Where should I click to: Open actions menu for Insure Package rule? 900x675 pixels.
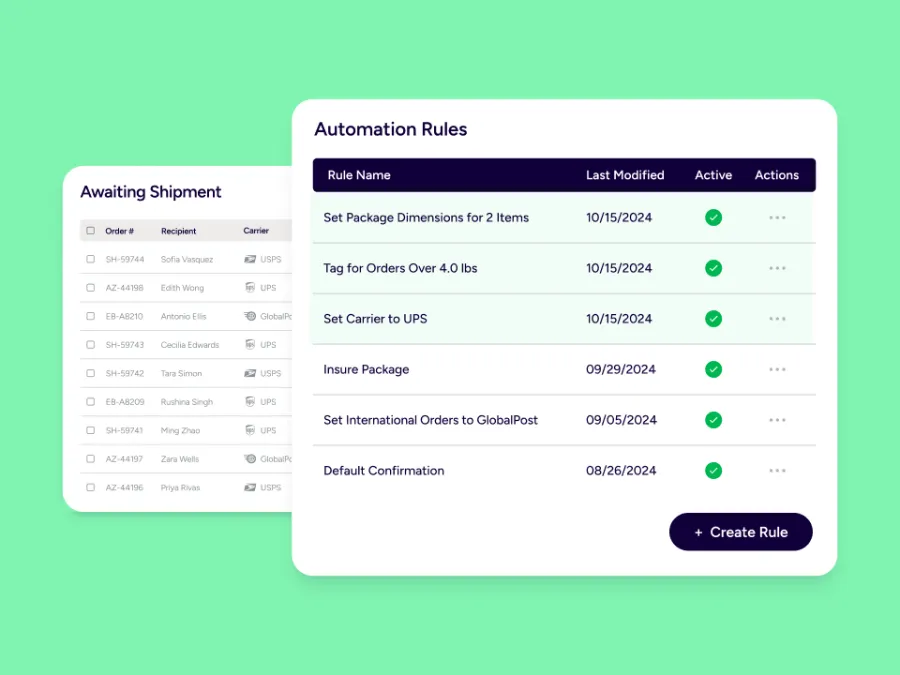click(777, 370)
